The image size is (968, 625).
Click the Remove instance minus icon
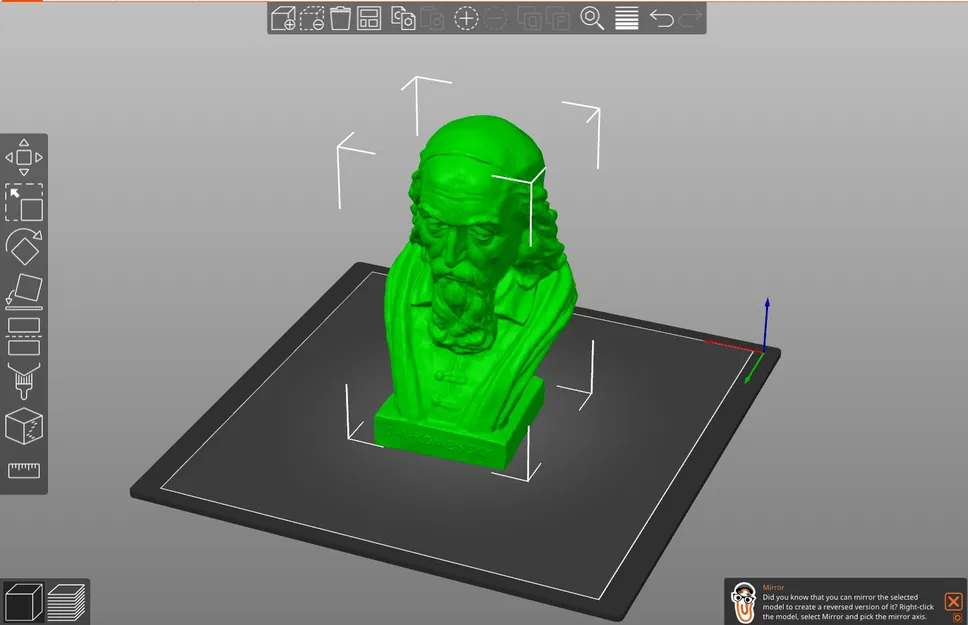tap(495, 19)
